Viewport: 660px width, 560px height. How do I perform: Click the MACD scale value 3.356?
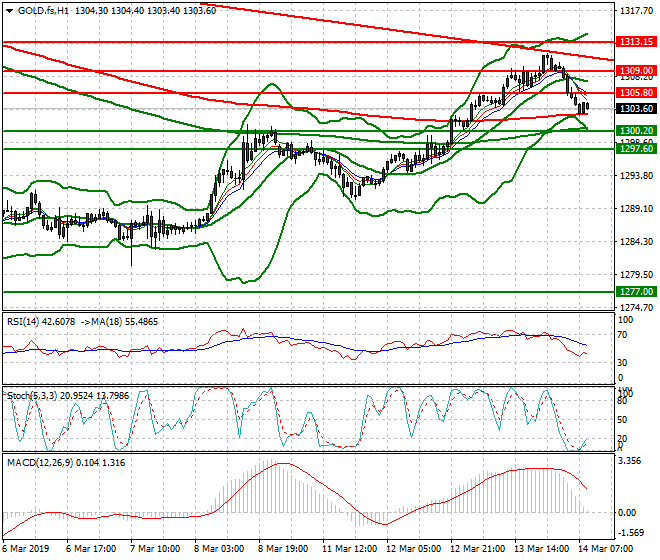(630, 461)
